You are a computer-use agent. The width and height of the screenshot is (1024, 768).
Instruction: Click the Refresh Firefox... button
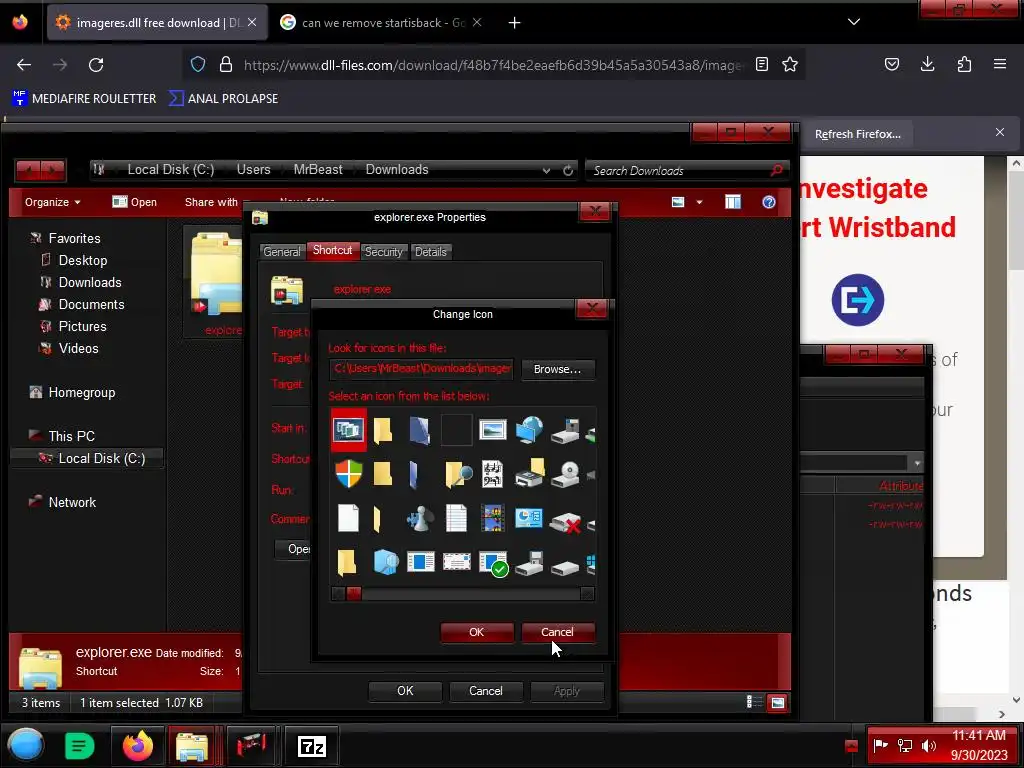(857, 134)
